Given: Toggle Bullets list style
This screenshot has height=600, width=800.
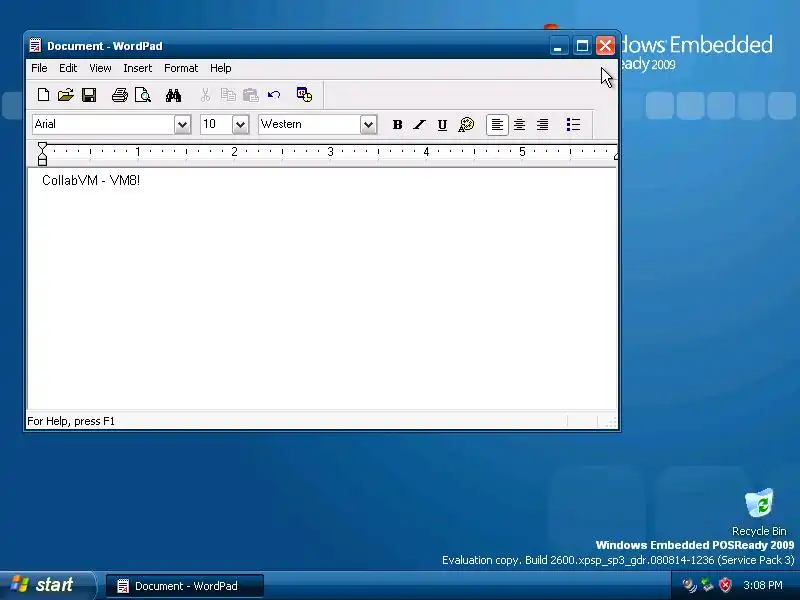Looking at the screenshot, I should pyautogui.click(x=573, y=124).
